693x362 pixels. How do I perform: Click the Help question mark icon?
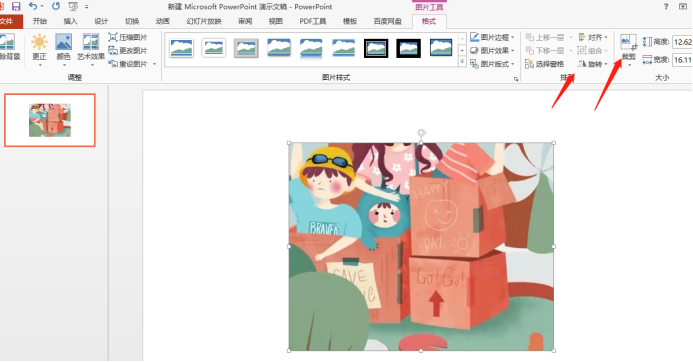click(x=666, y=6)
